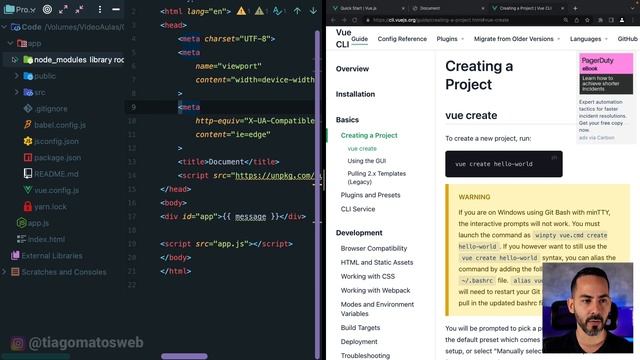This screenshot has width=640, height=360.
Task: Close the Document browser tab
Action: (x=483, y=8)
